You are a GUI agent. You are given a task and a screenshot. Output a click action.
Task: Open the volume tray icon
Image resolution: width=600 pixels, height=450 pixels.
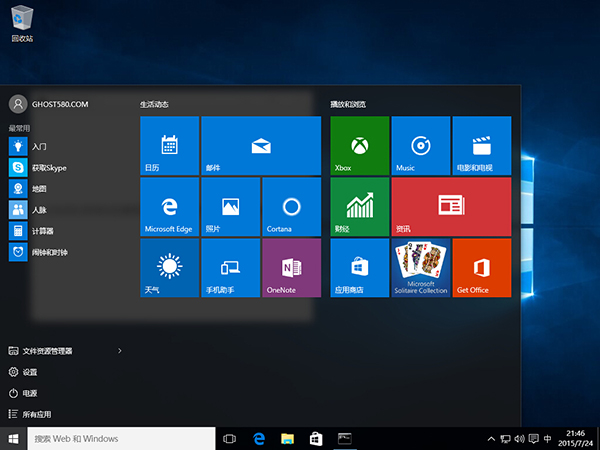(x=519, y=439)
